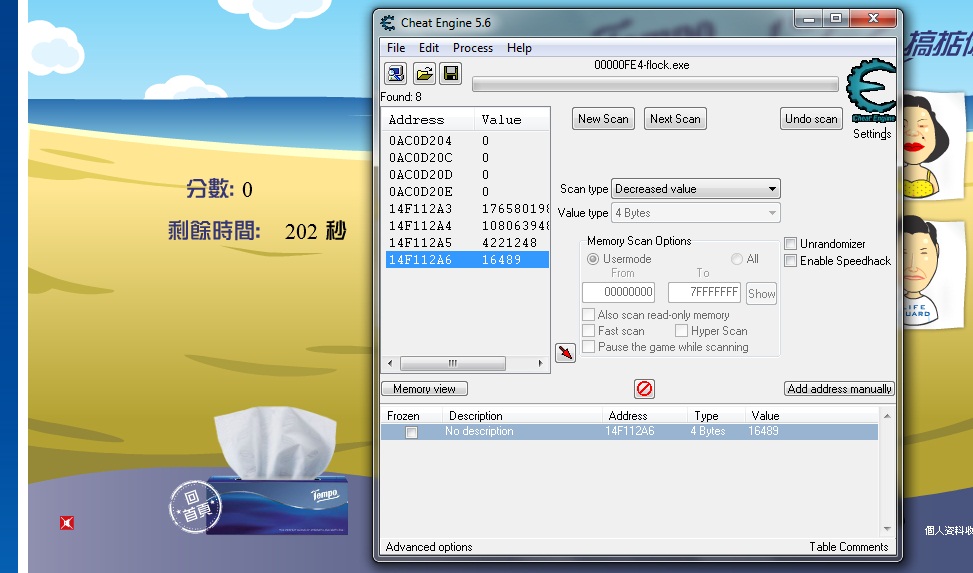Toggle the Hyper Scan checkbox

click(681, 331)
